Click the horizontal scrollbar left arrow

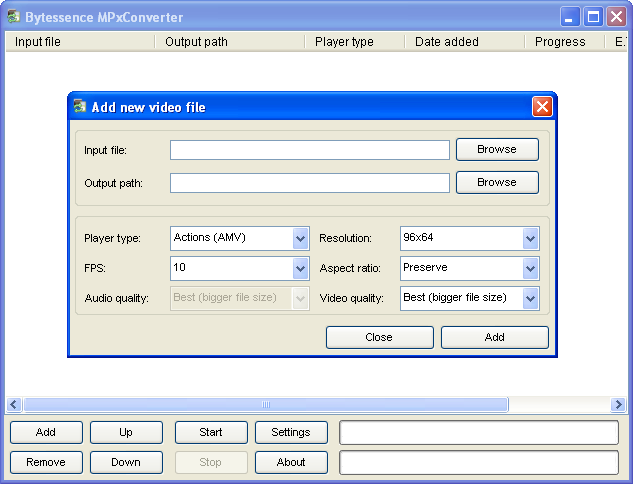pyautogui.click(x=14, y=404)
